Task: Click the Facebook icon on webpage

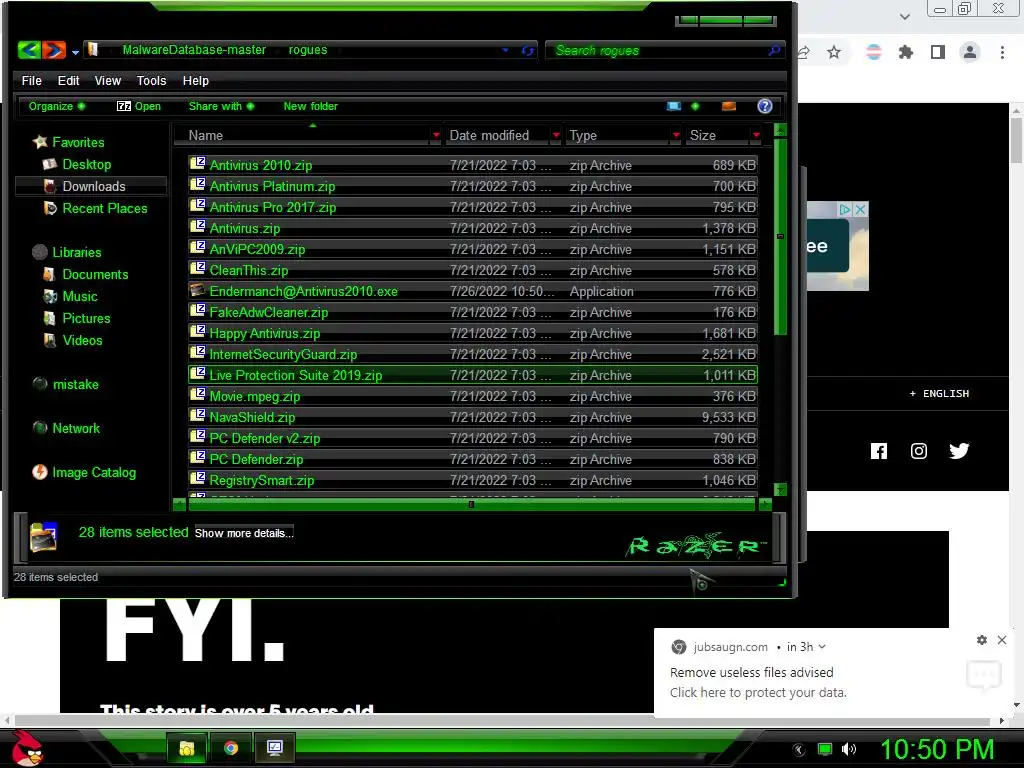Action: tap(879, 451)
